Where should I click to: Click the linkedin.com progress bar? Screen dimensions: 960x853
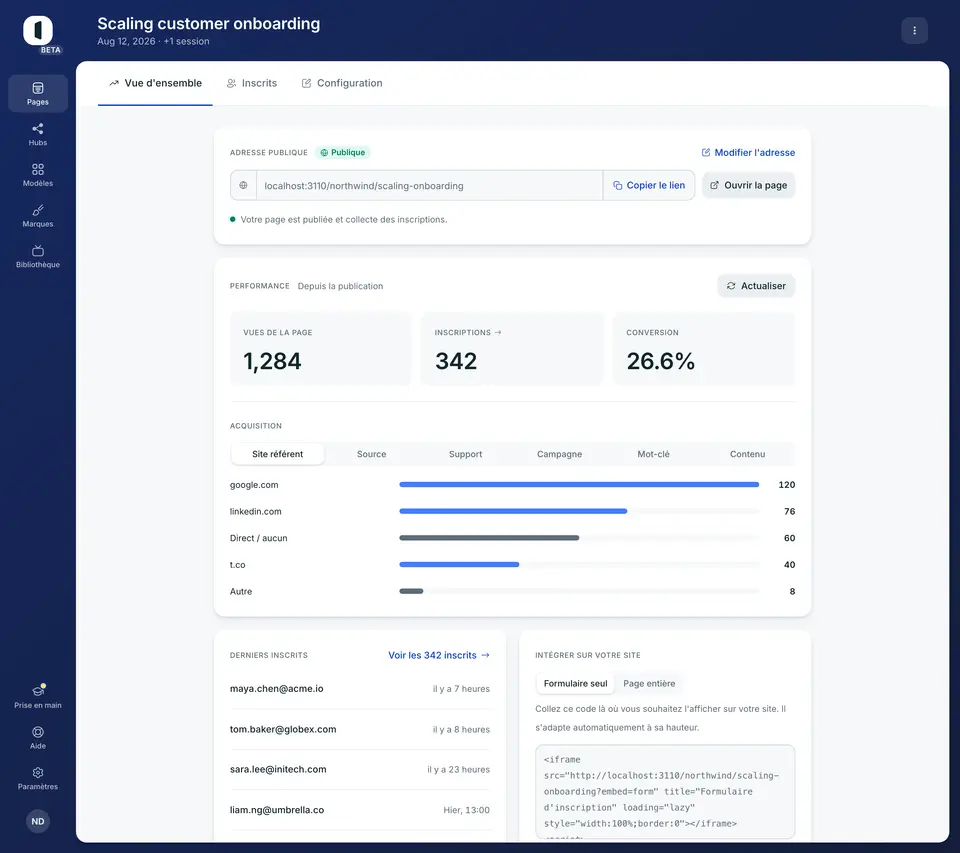[x=579, y=511]
